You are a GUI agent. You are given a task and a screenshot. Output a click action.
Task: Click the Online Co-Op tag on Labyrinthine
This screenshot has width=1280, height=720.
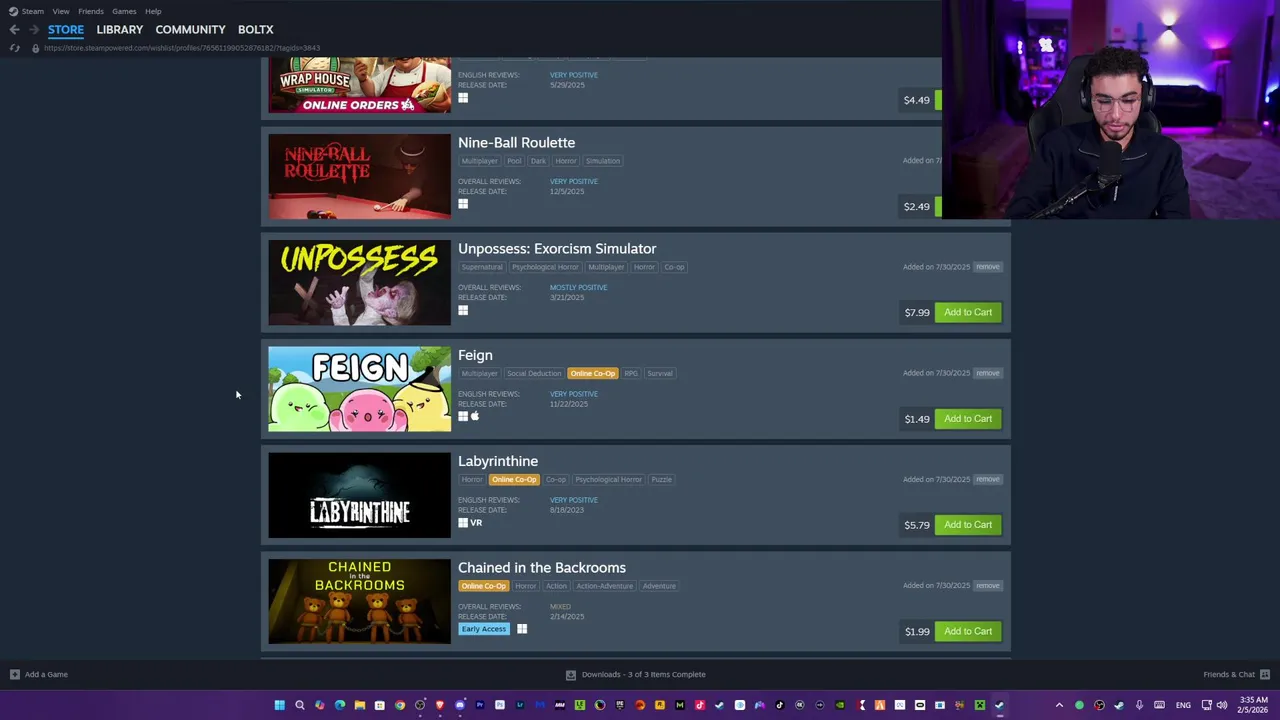pyautogui.click(x=514, y=479)
